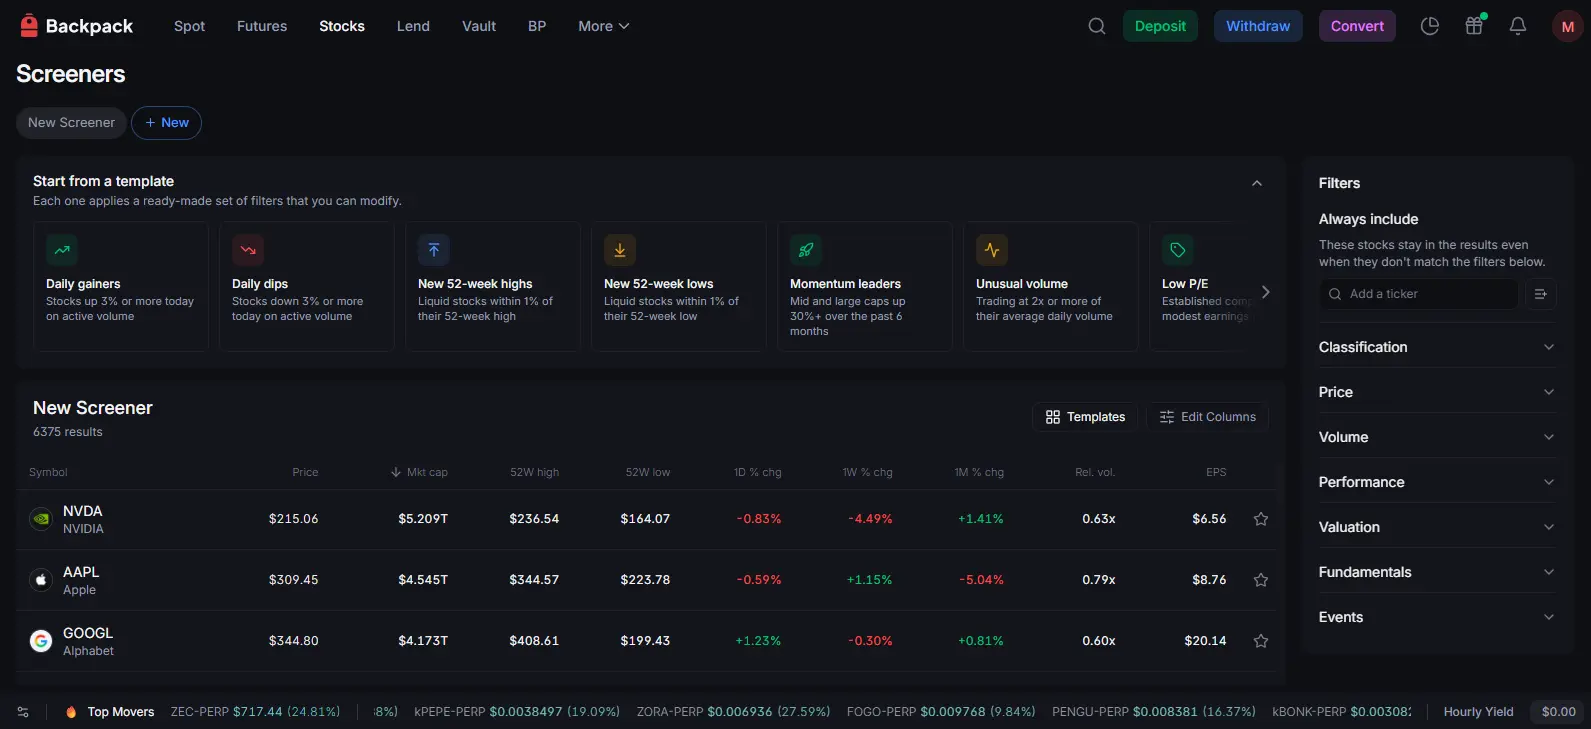
Task: Expand the Classification filter
Action: coord(1437,347)
